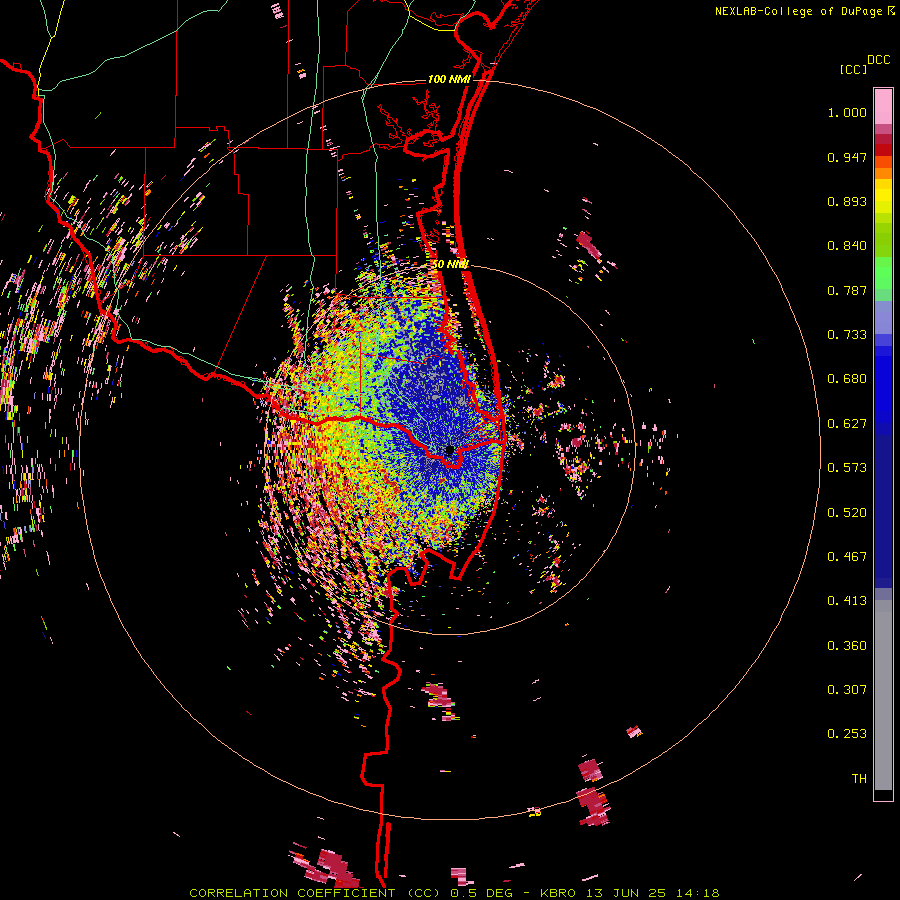
Task: Click the Correlation Coefficient KBRO caption at bottom
Action: tap(454, 893)
